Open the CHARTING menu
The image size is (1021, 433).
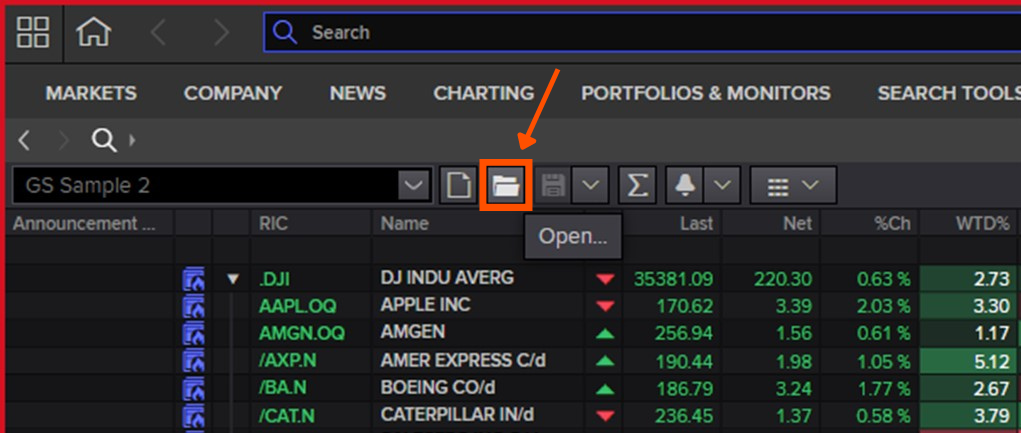(x=483, y=93)
